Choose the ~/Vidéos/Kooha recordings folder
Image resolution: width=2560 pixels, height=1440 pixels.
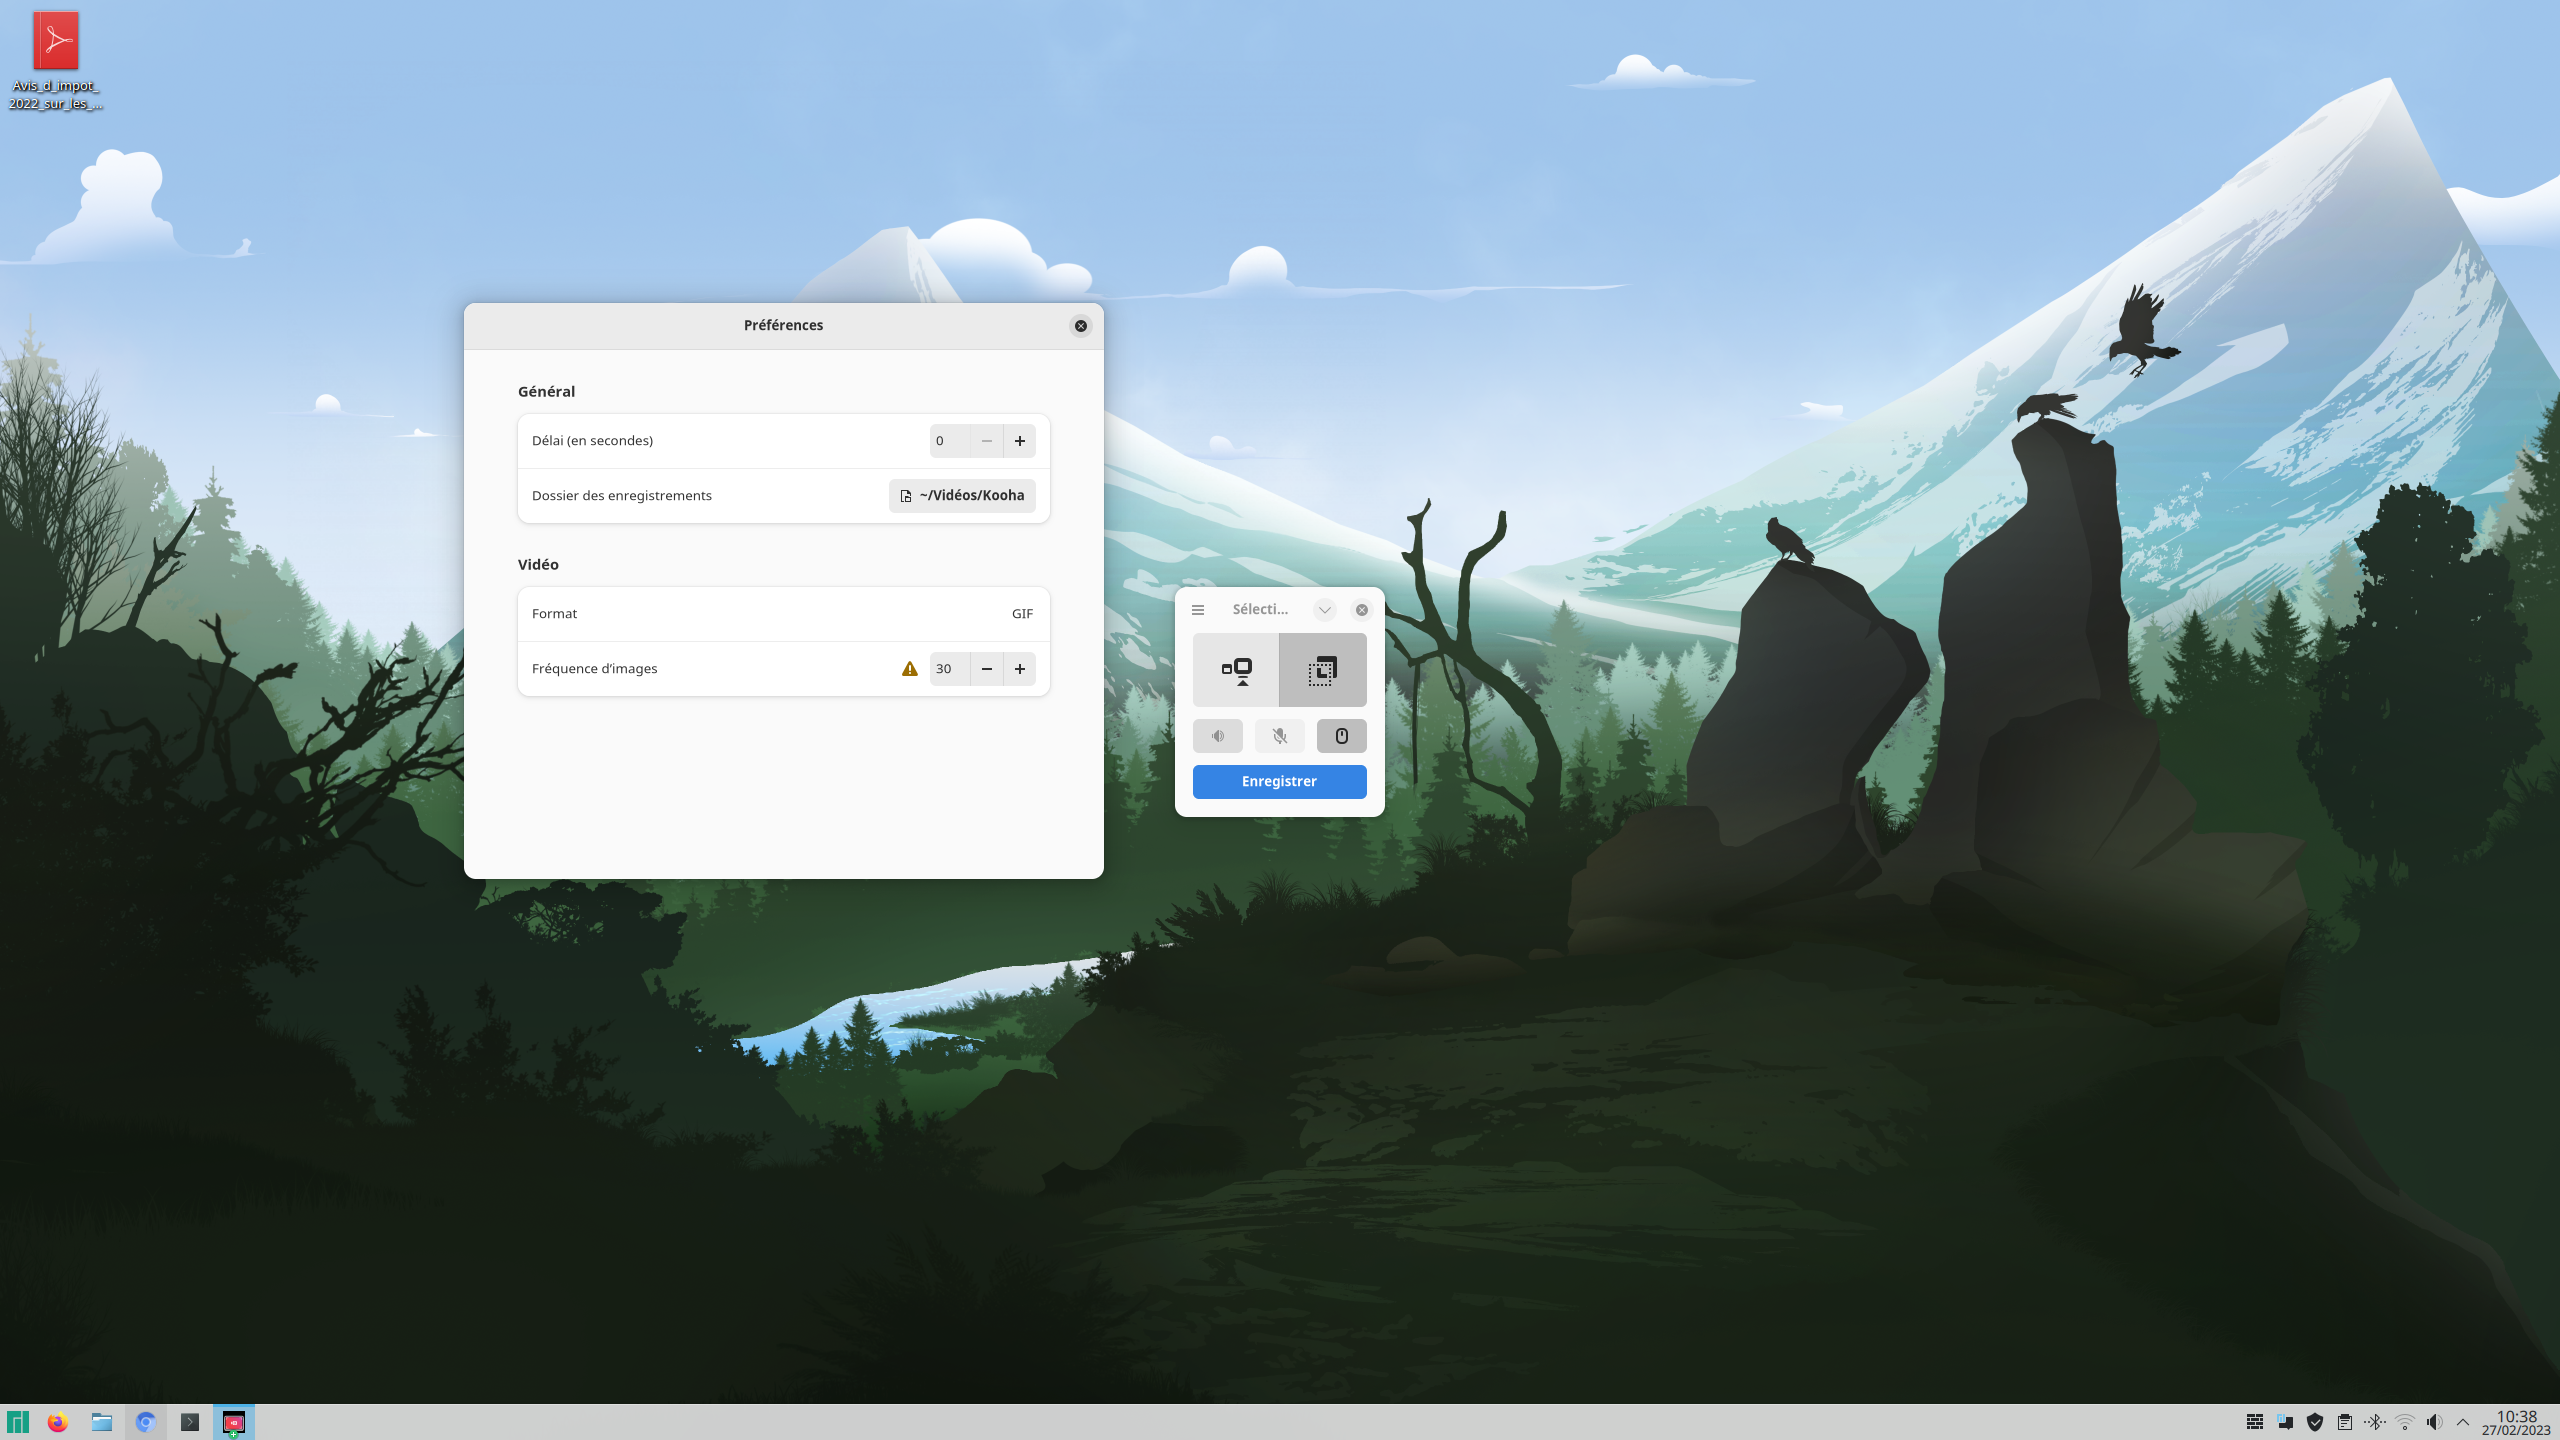tap(962, 496)
